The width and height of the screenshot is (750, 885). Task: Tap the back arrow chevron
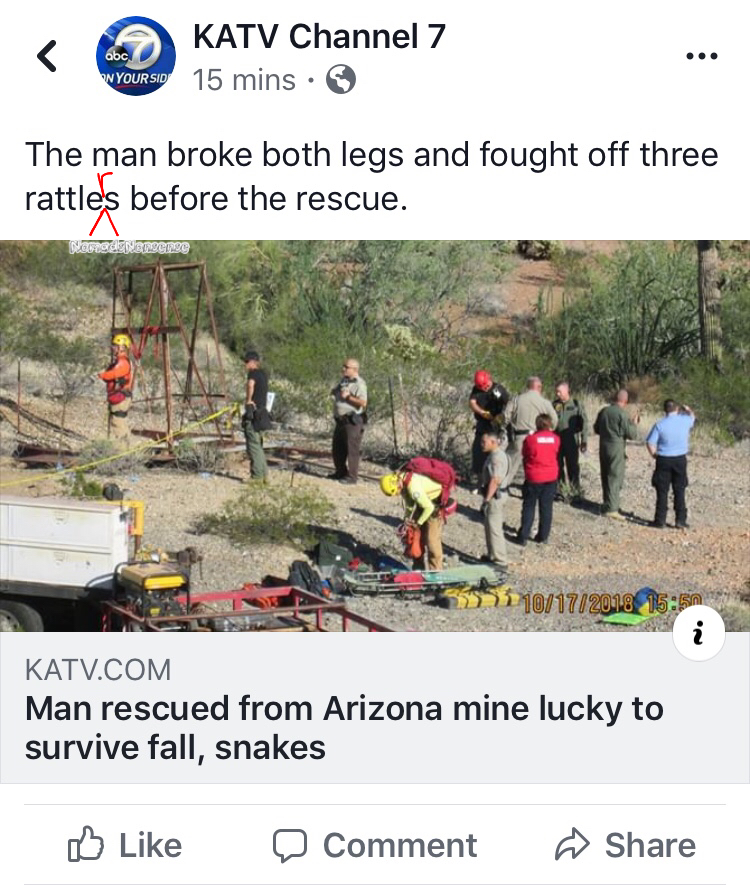(47, 56)
